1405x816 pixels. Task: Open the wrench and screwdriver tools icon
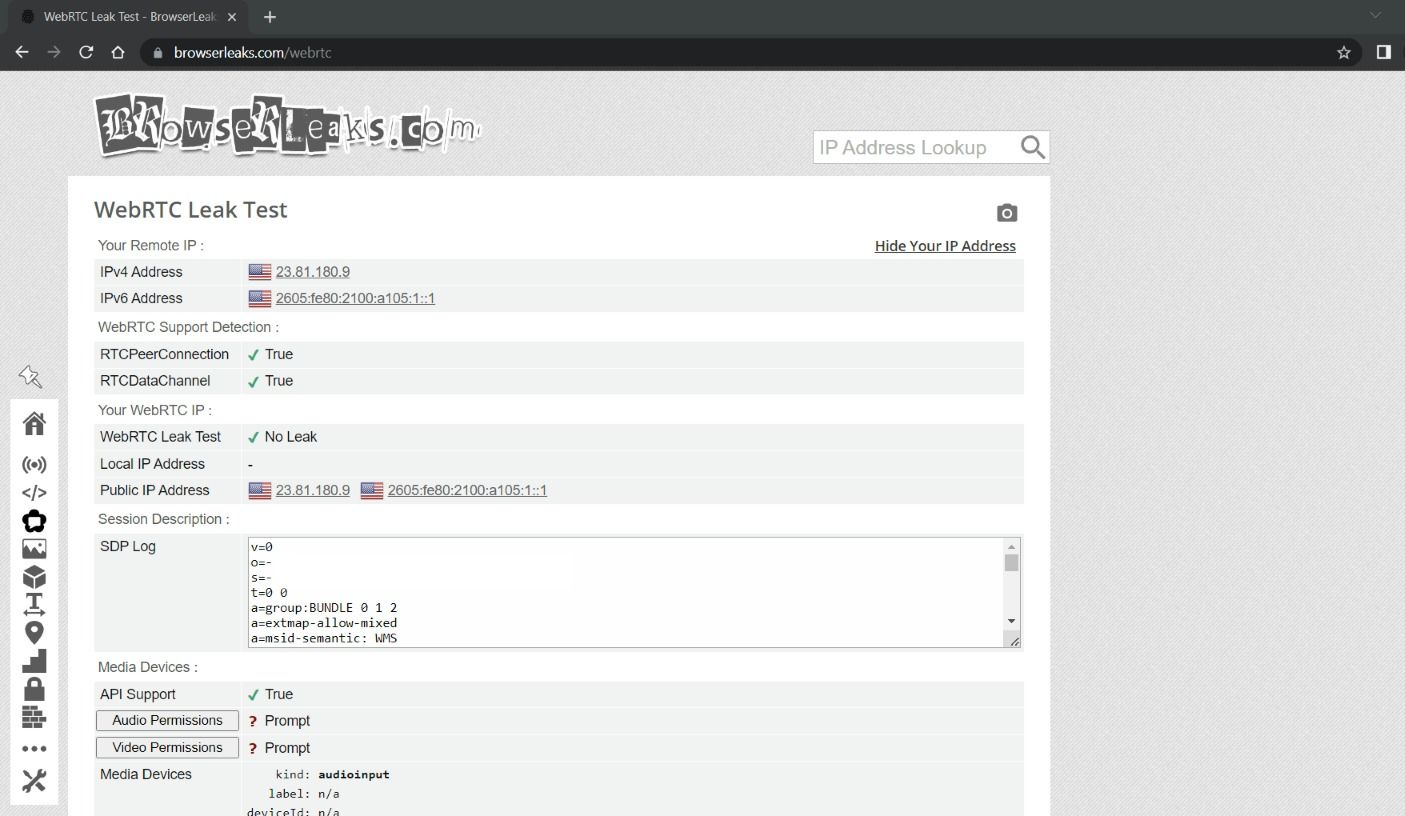[34, 781]
